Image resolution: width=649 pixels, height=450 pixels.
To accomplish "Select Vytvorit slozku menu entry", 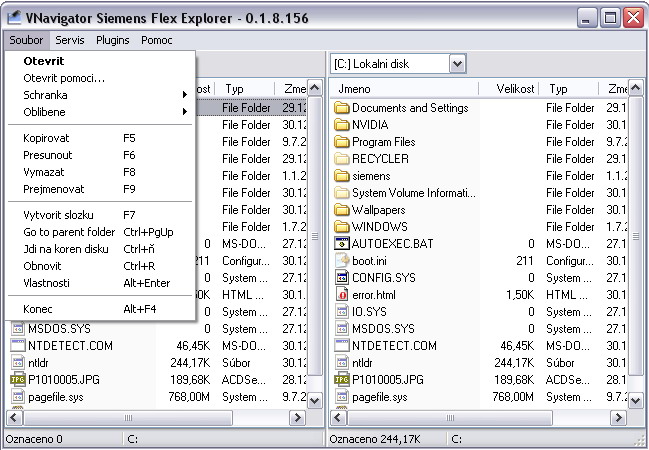I will [100, 215].
